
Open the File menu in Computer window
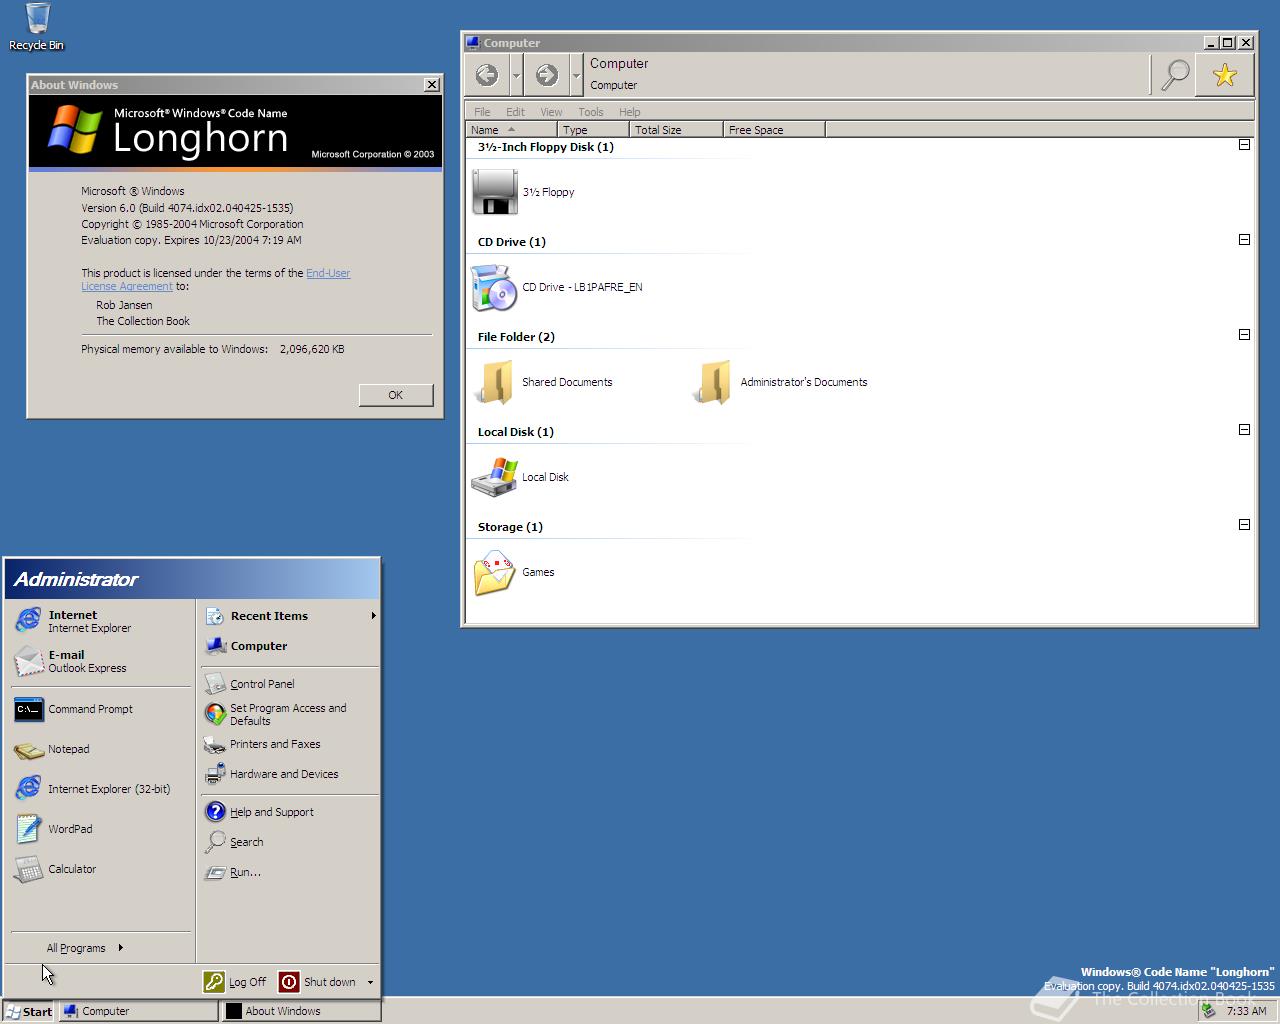point(482,112)
